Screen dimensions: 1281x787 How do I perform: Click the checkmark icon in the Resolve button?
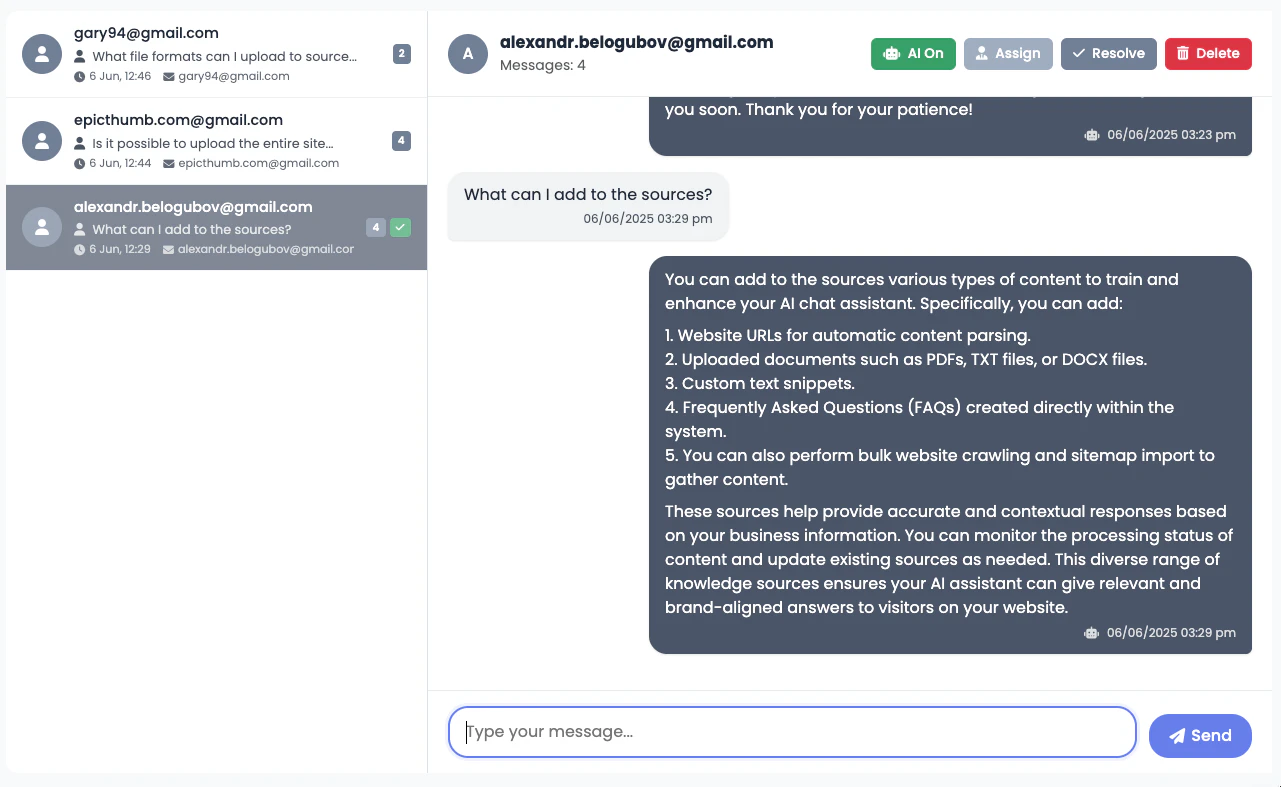(x=1079, y=53)
